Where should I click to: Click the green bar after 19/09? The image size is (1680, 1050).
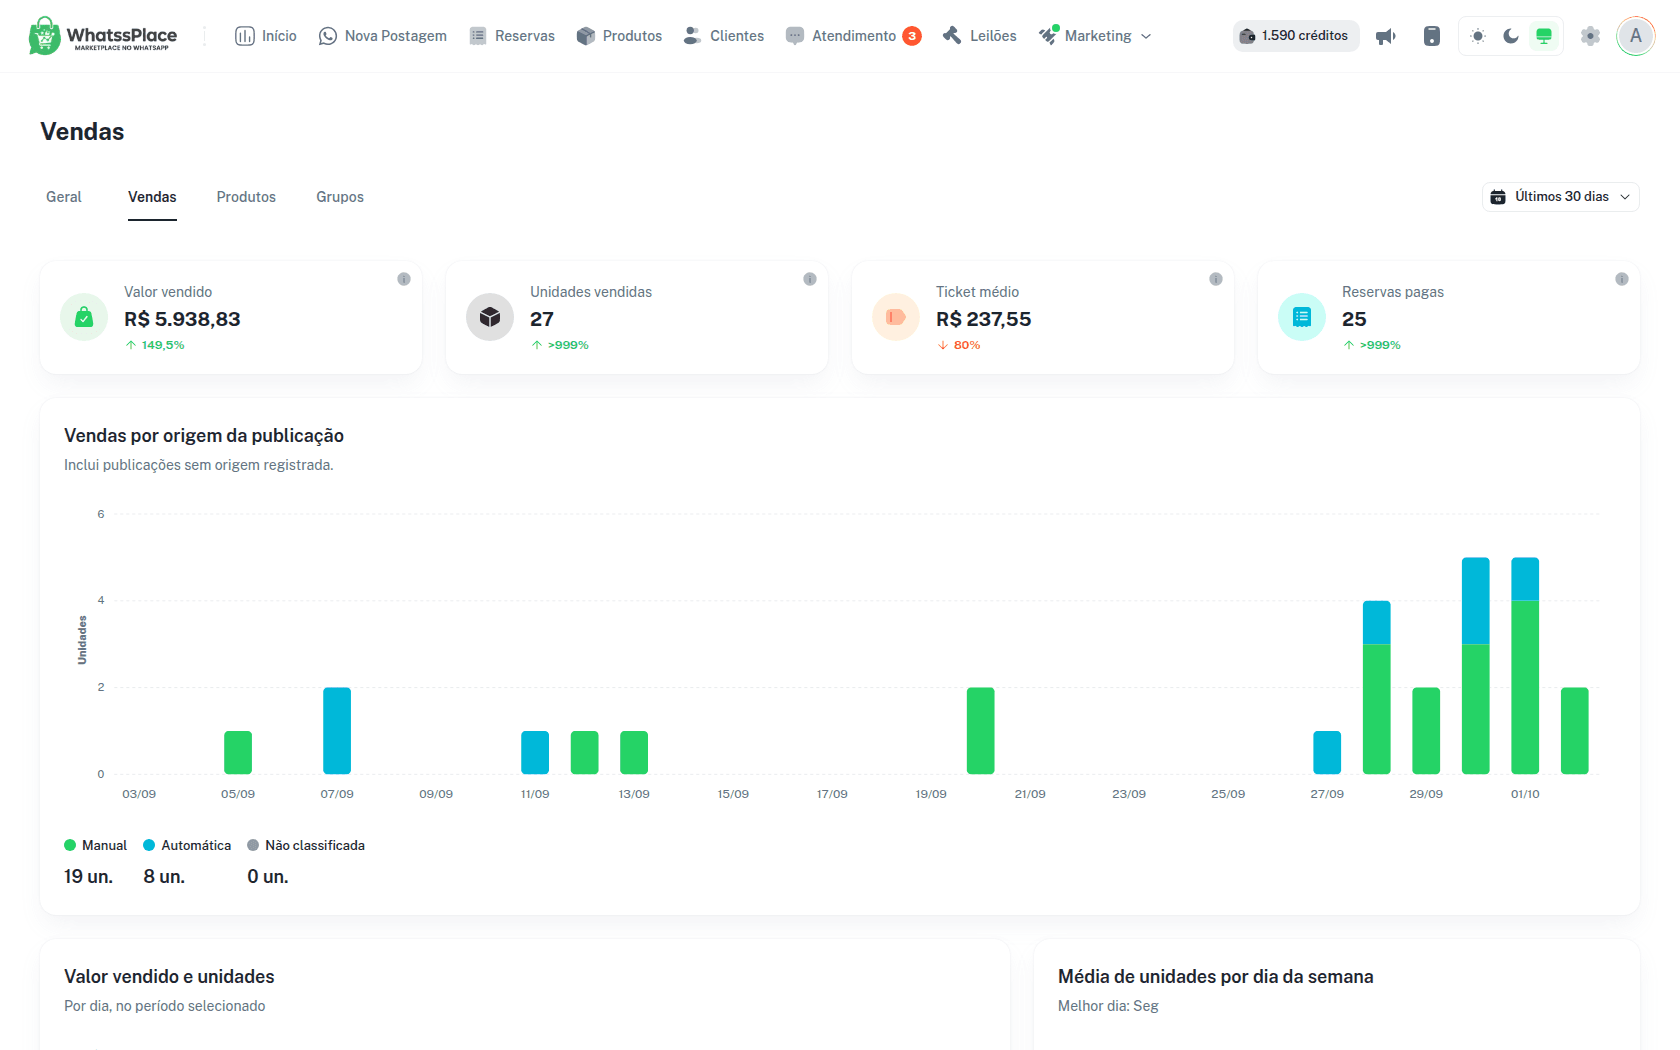[x=981, y=730]
